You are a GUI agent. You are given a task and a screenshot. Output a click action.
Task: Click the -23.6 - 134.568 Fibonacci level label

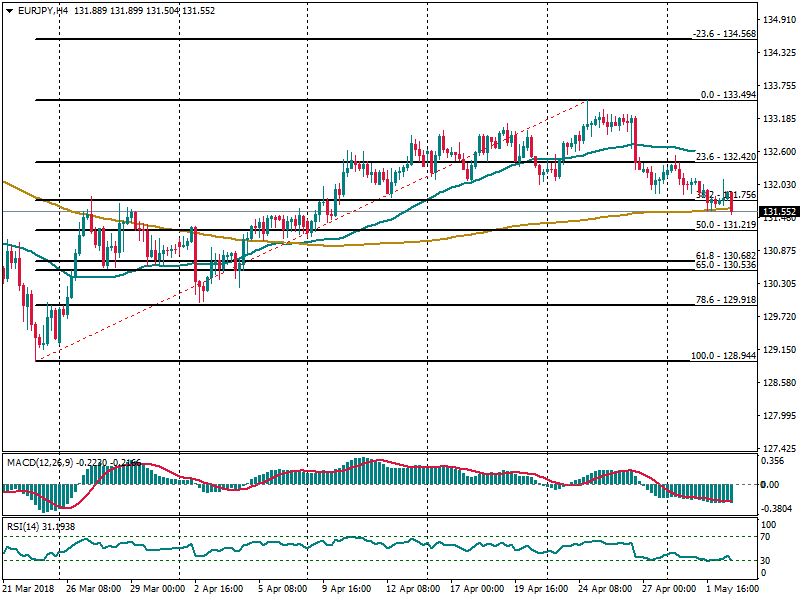pos(724,34)
